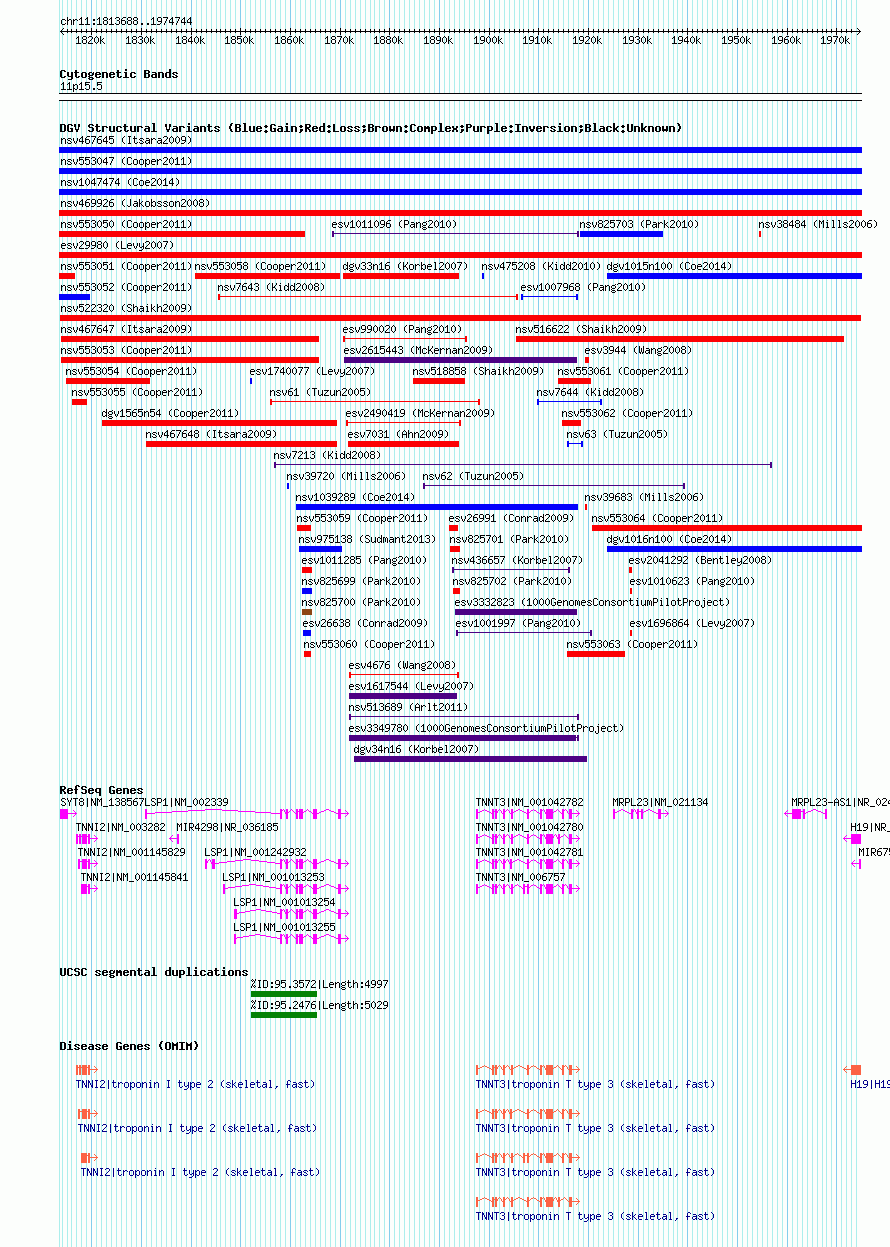Image resolution: width=890 pixels, height=1247 pixels.
Task: Click nsv522320 (Shaikh2009) label
Action: point(126,308)
